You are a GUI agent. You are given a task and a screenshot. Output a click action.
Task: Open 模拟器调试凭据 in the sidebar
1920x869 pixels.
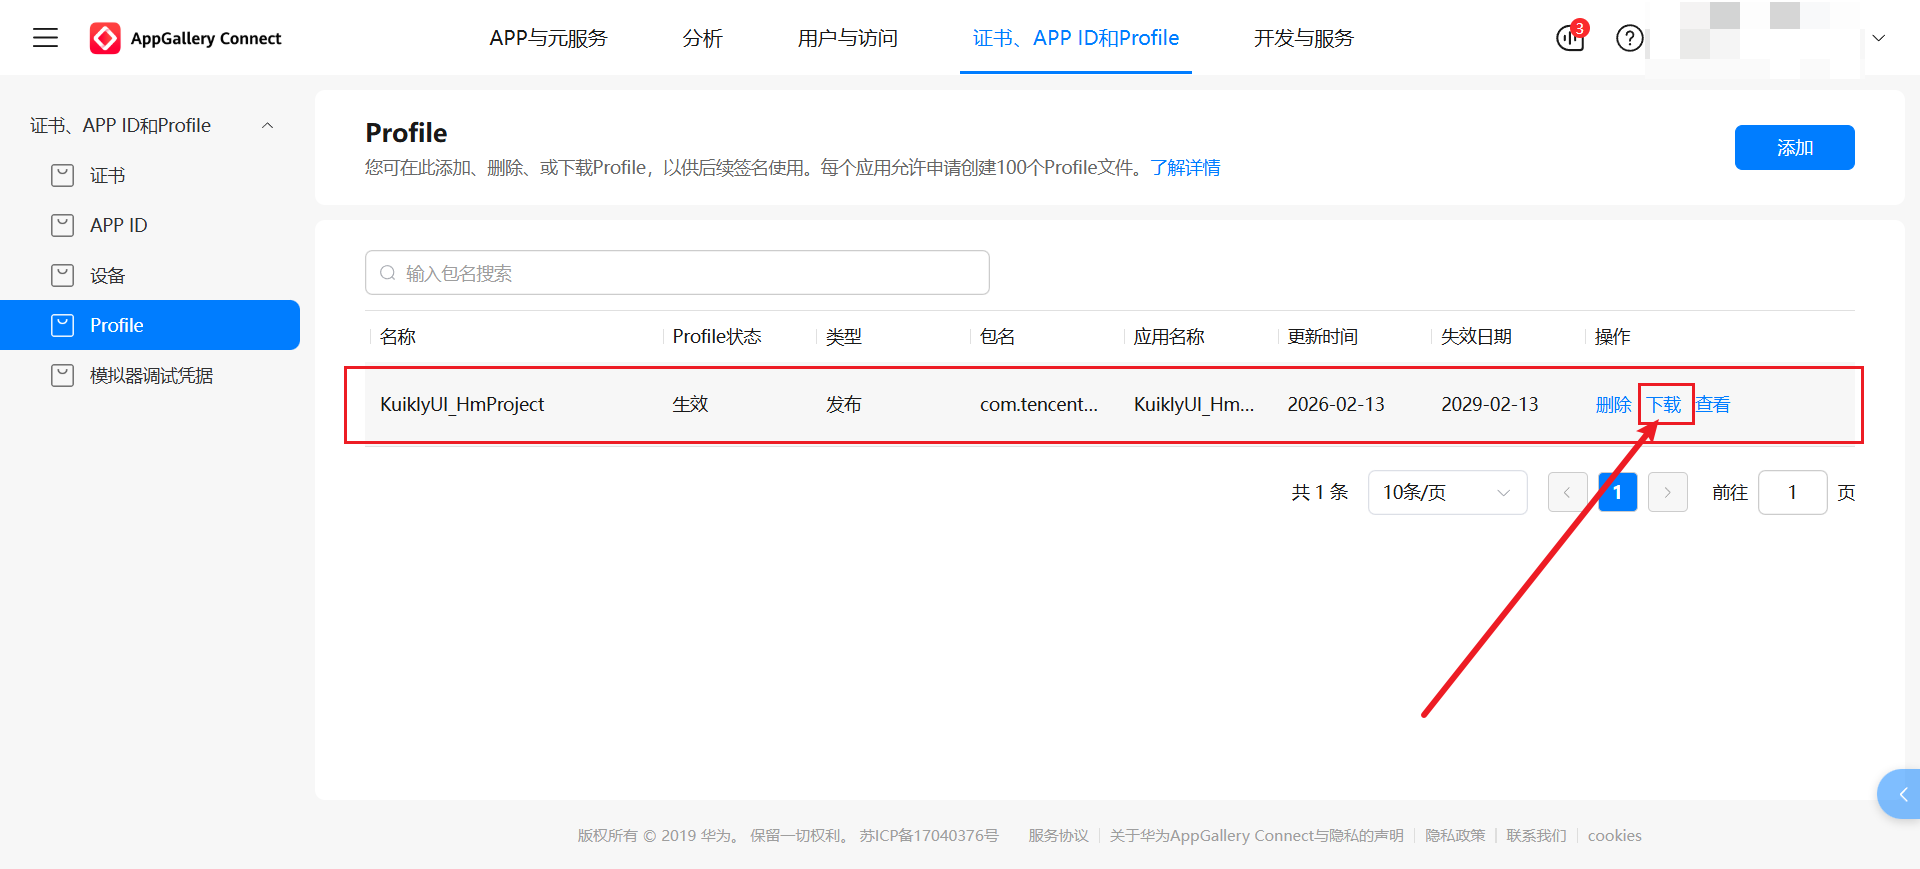point(151,375)
